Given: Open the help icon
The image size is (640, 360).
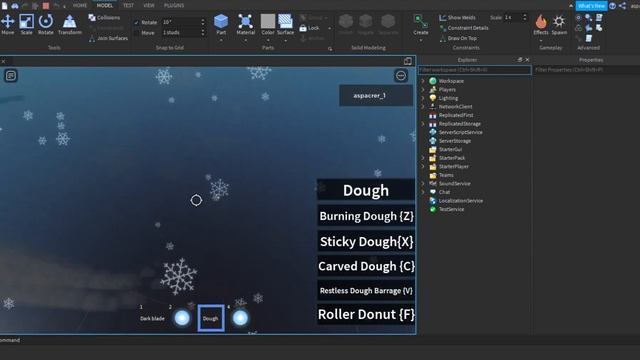Looking at the screenshot, I should (x=612, y=6).
